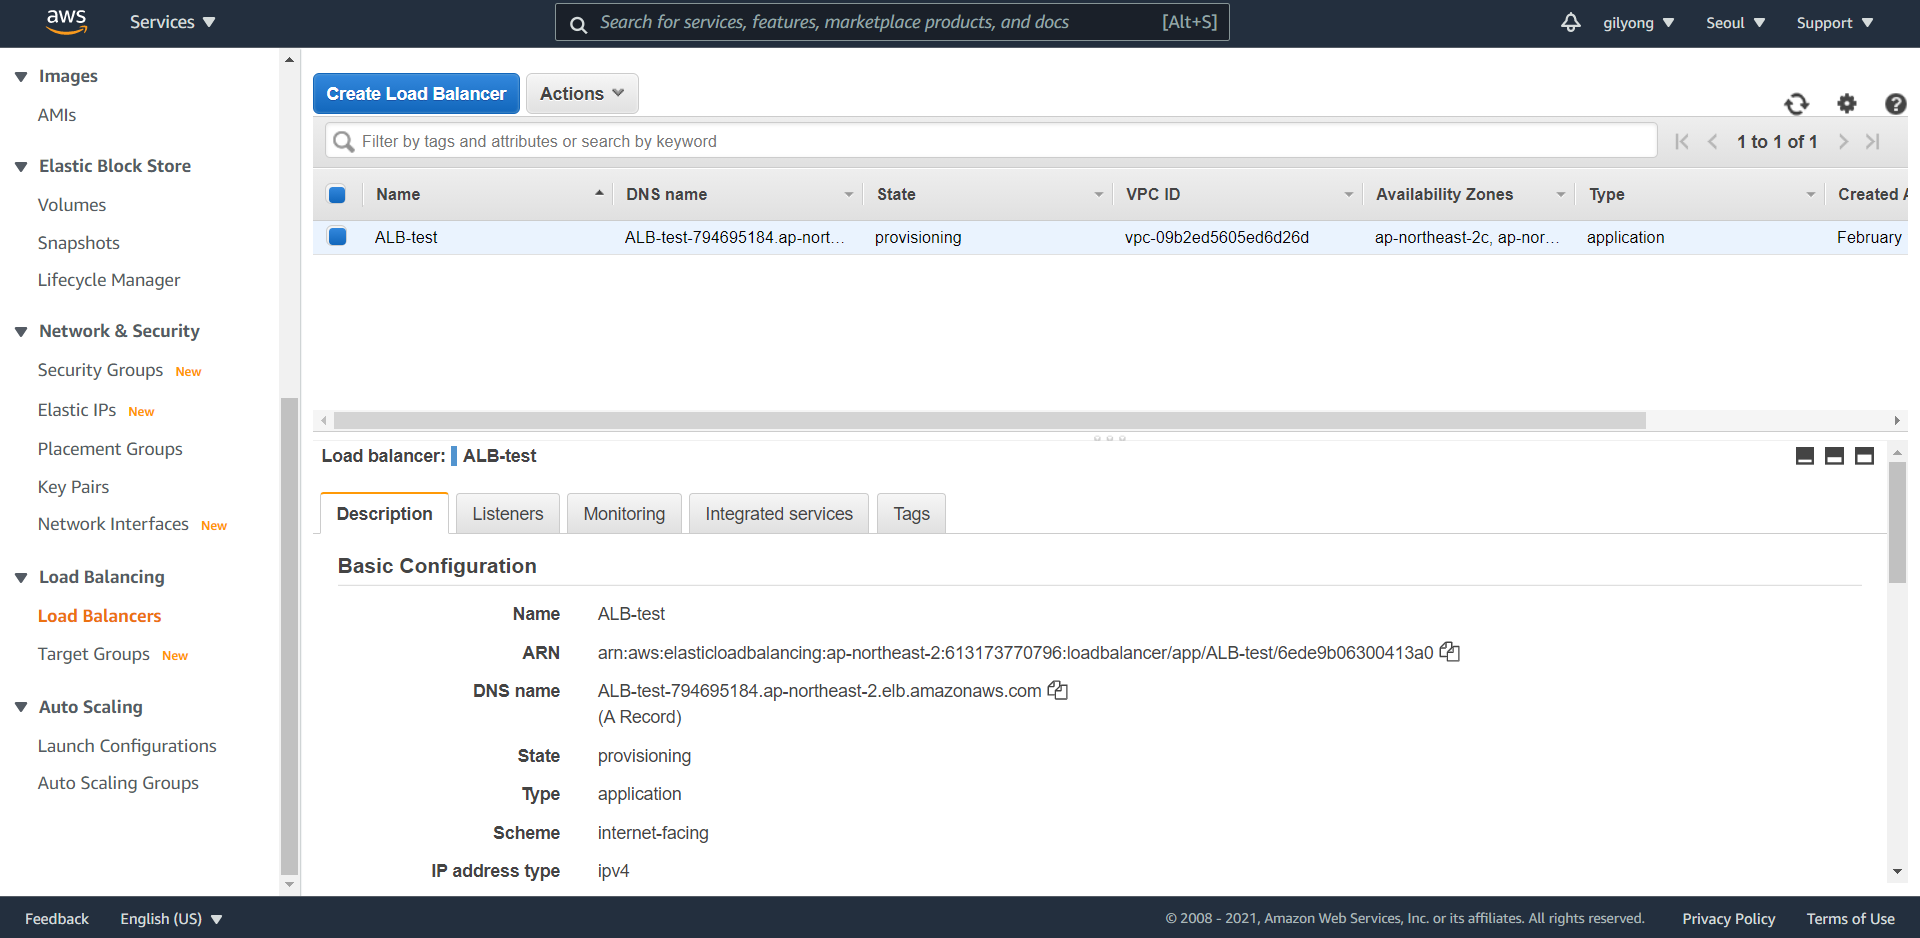Open Volumes in the sidebar
The image size is (1920, 938).
pyautogui.click(x=72, y=205)
